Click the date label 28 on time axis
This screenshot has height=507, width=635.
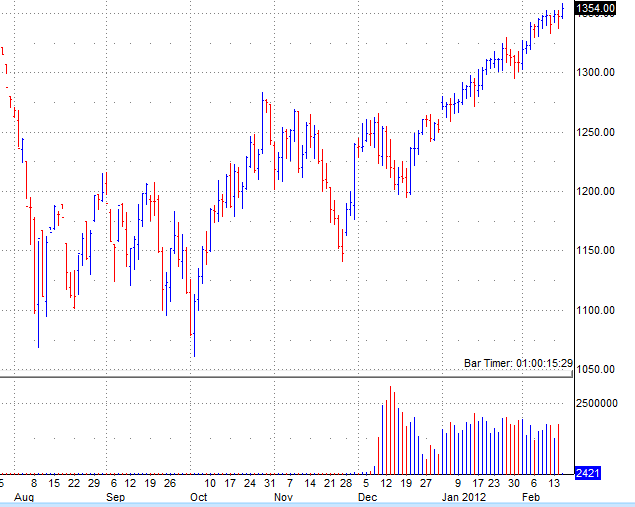click(346, 483)
